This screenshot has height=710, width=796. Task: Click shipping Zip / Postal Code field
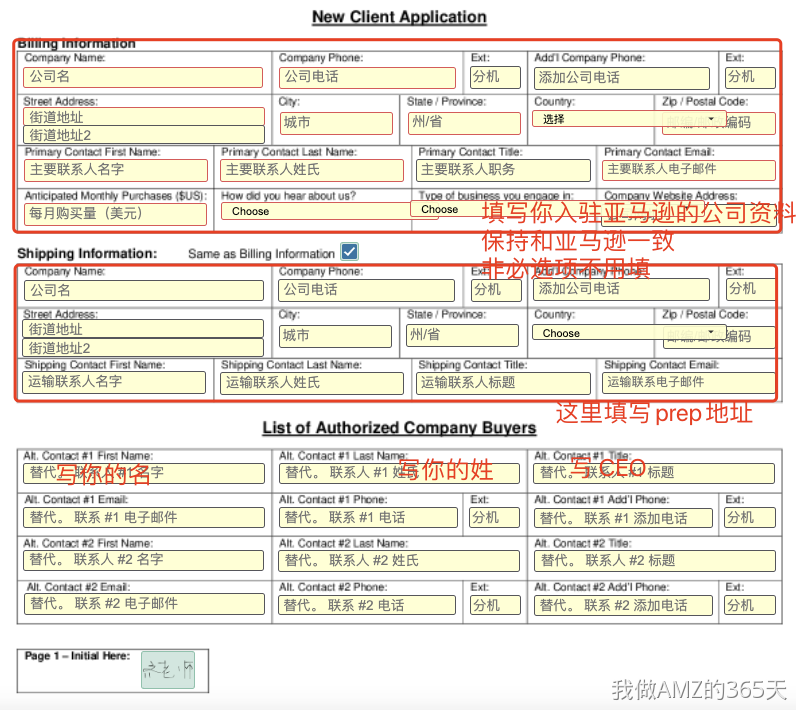point(719,337)
